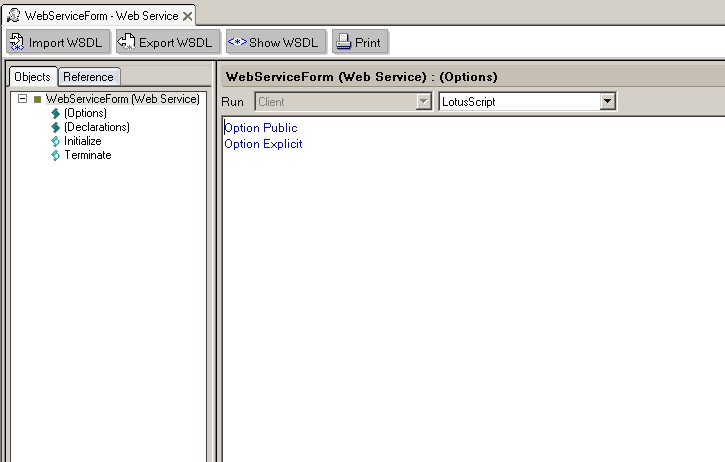Select (Options) in the object tree
This screenshot has height=462, width=725.
point(86,113)
